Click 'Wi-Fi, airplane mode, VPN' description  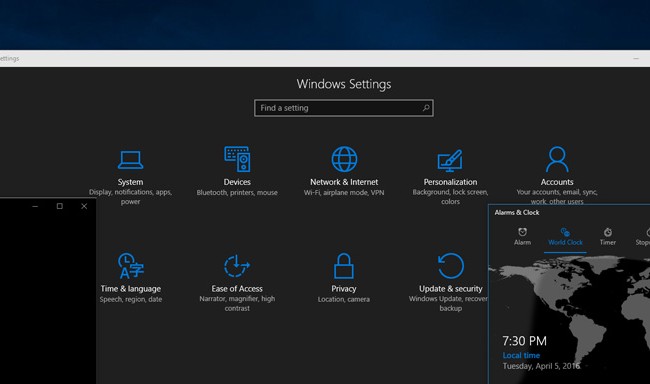[344, 192]
